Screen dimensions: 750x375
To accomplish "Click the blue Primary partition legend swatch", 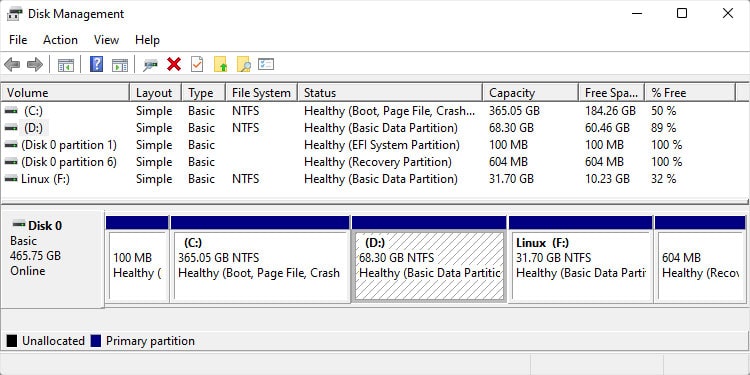I will click(96, 341).
